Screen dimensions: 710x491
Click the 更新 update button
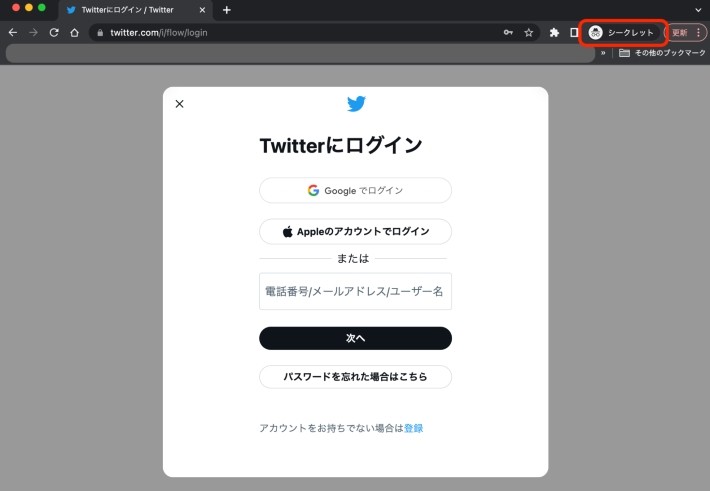click(679, 33)
